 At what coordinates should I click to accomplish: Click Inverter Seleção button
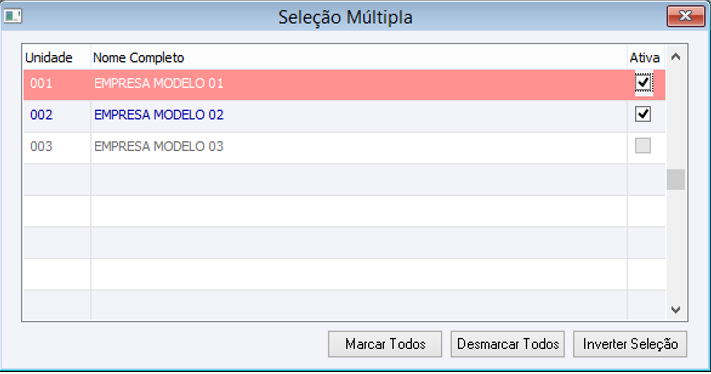tap(630, 344)
